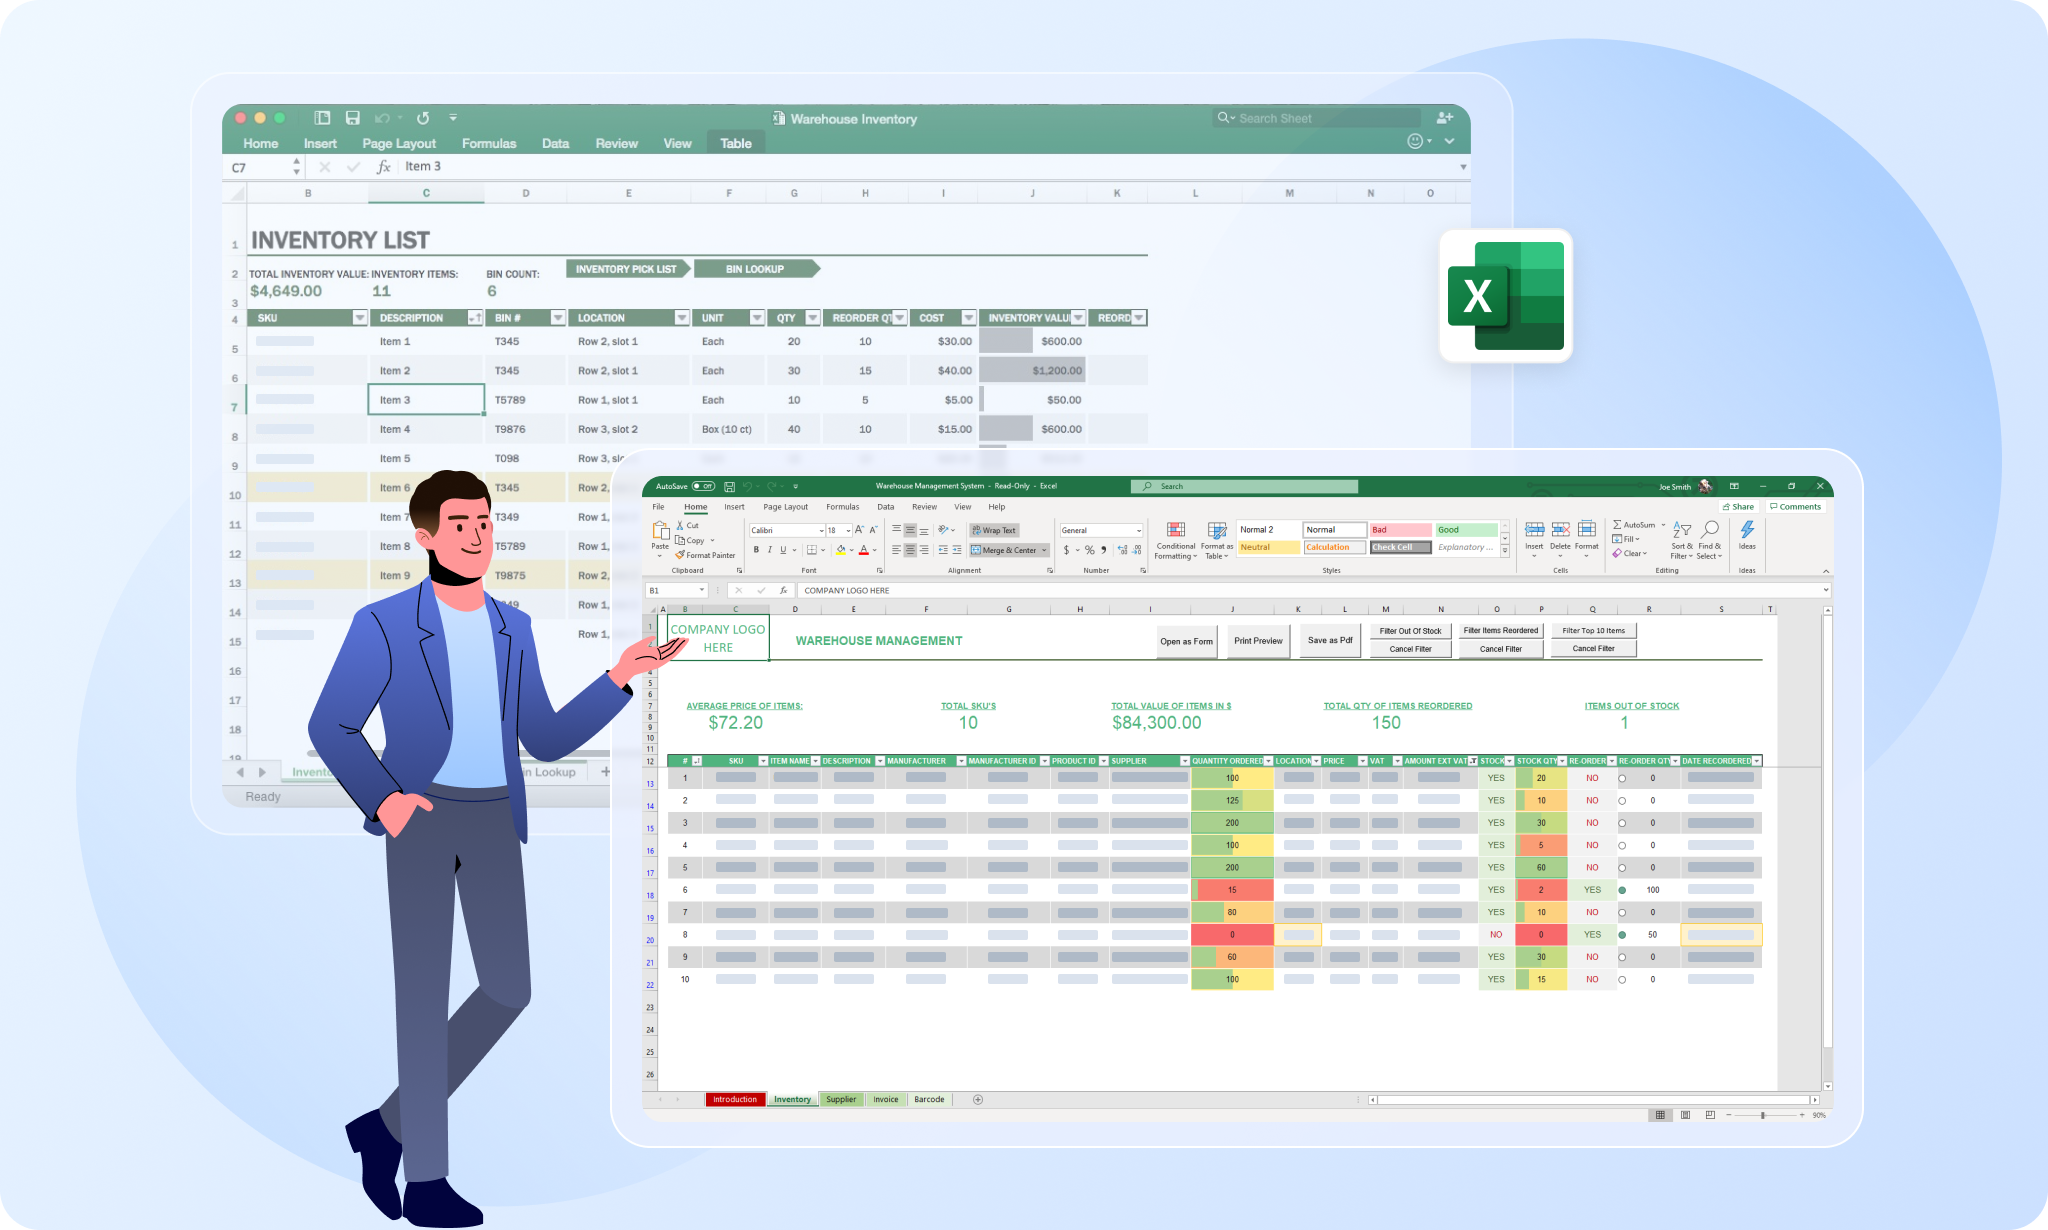Click the Filter Top 10 Items button
Viewport: 2048px width, 1230px height.
tap(1593, 631)
